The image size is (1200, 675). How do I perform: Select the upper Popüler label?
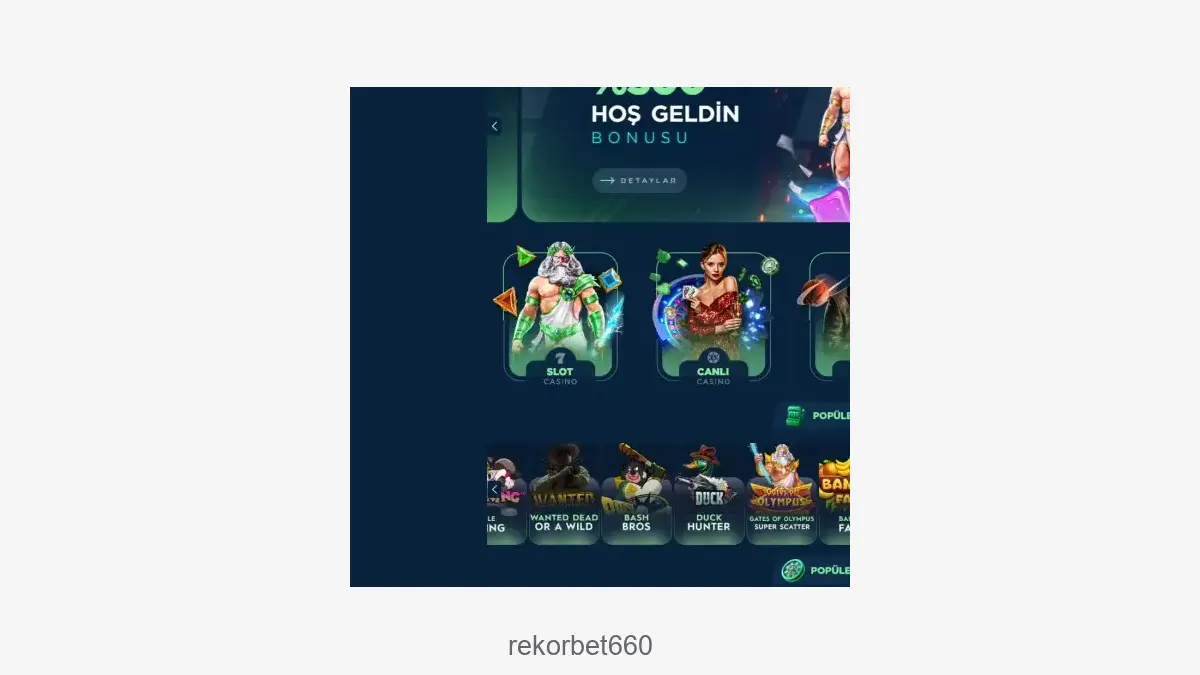831,415
